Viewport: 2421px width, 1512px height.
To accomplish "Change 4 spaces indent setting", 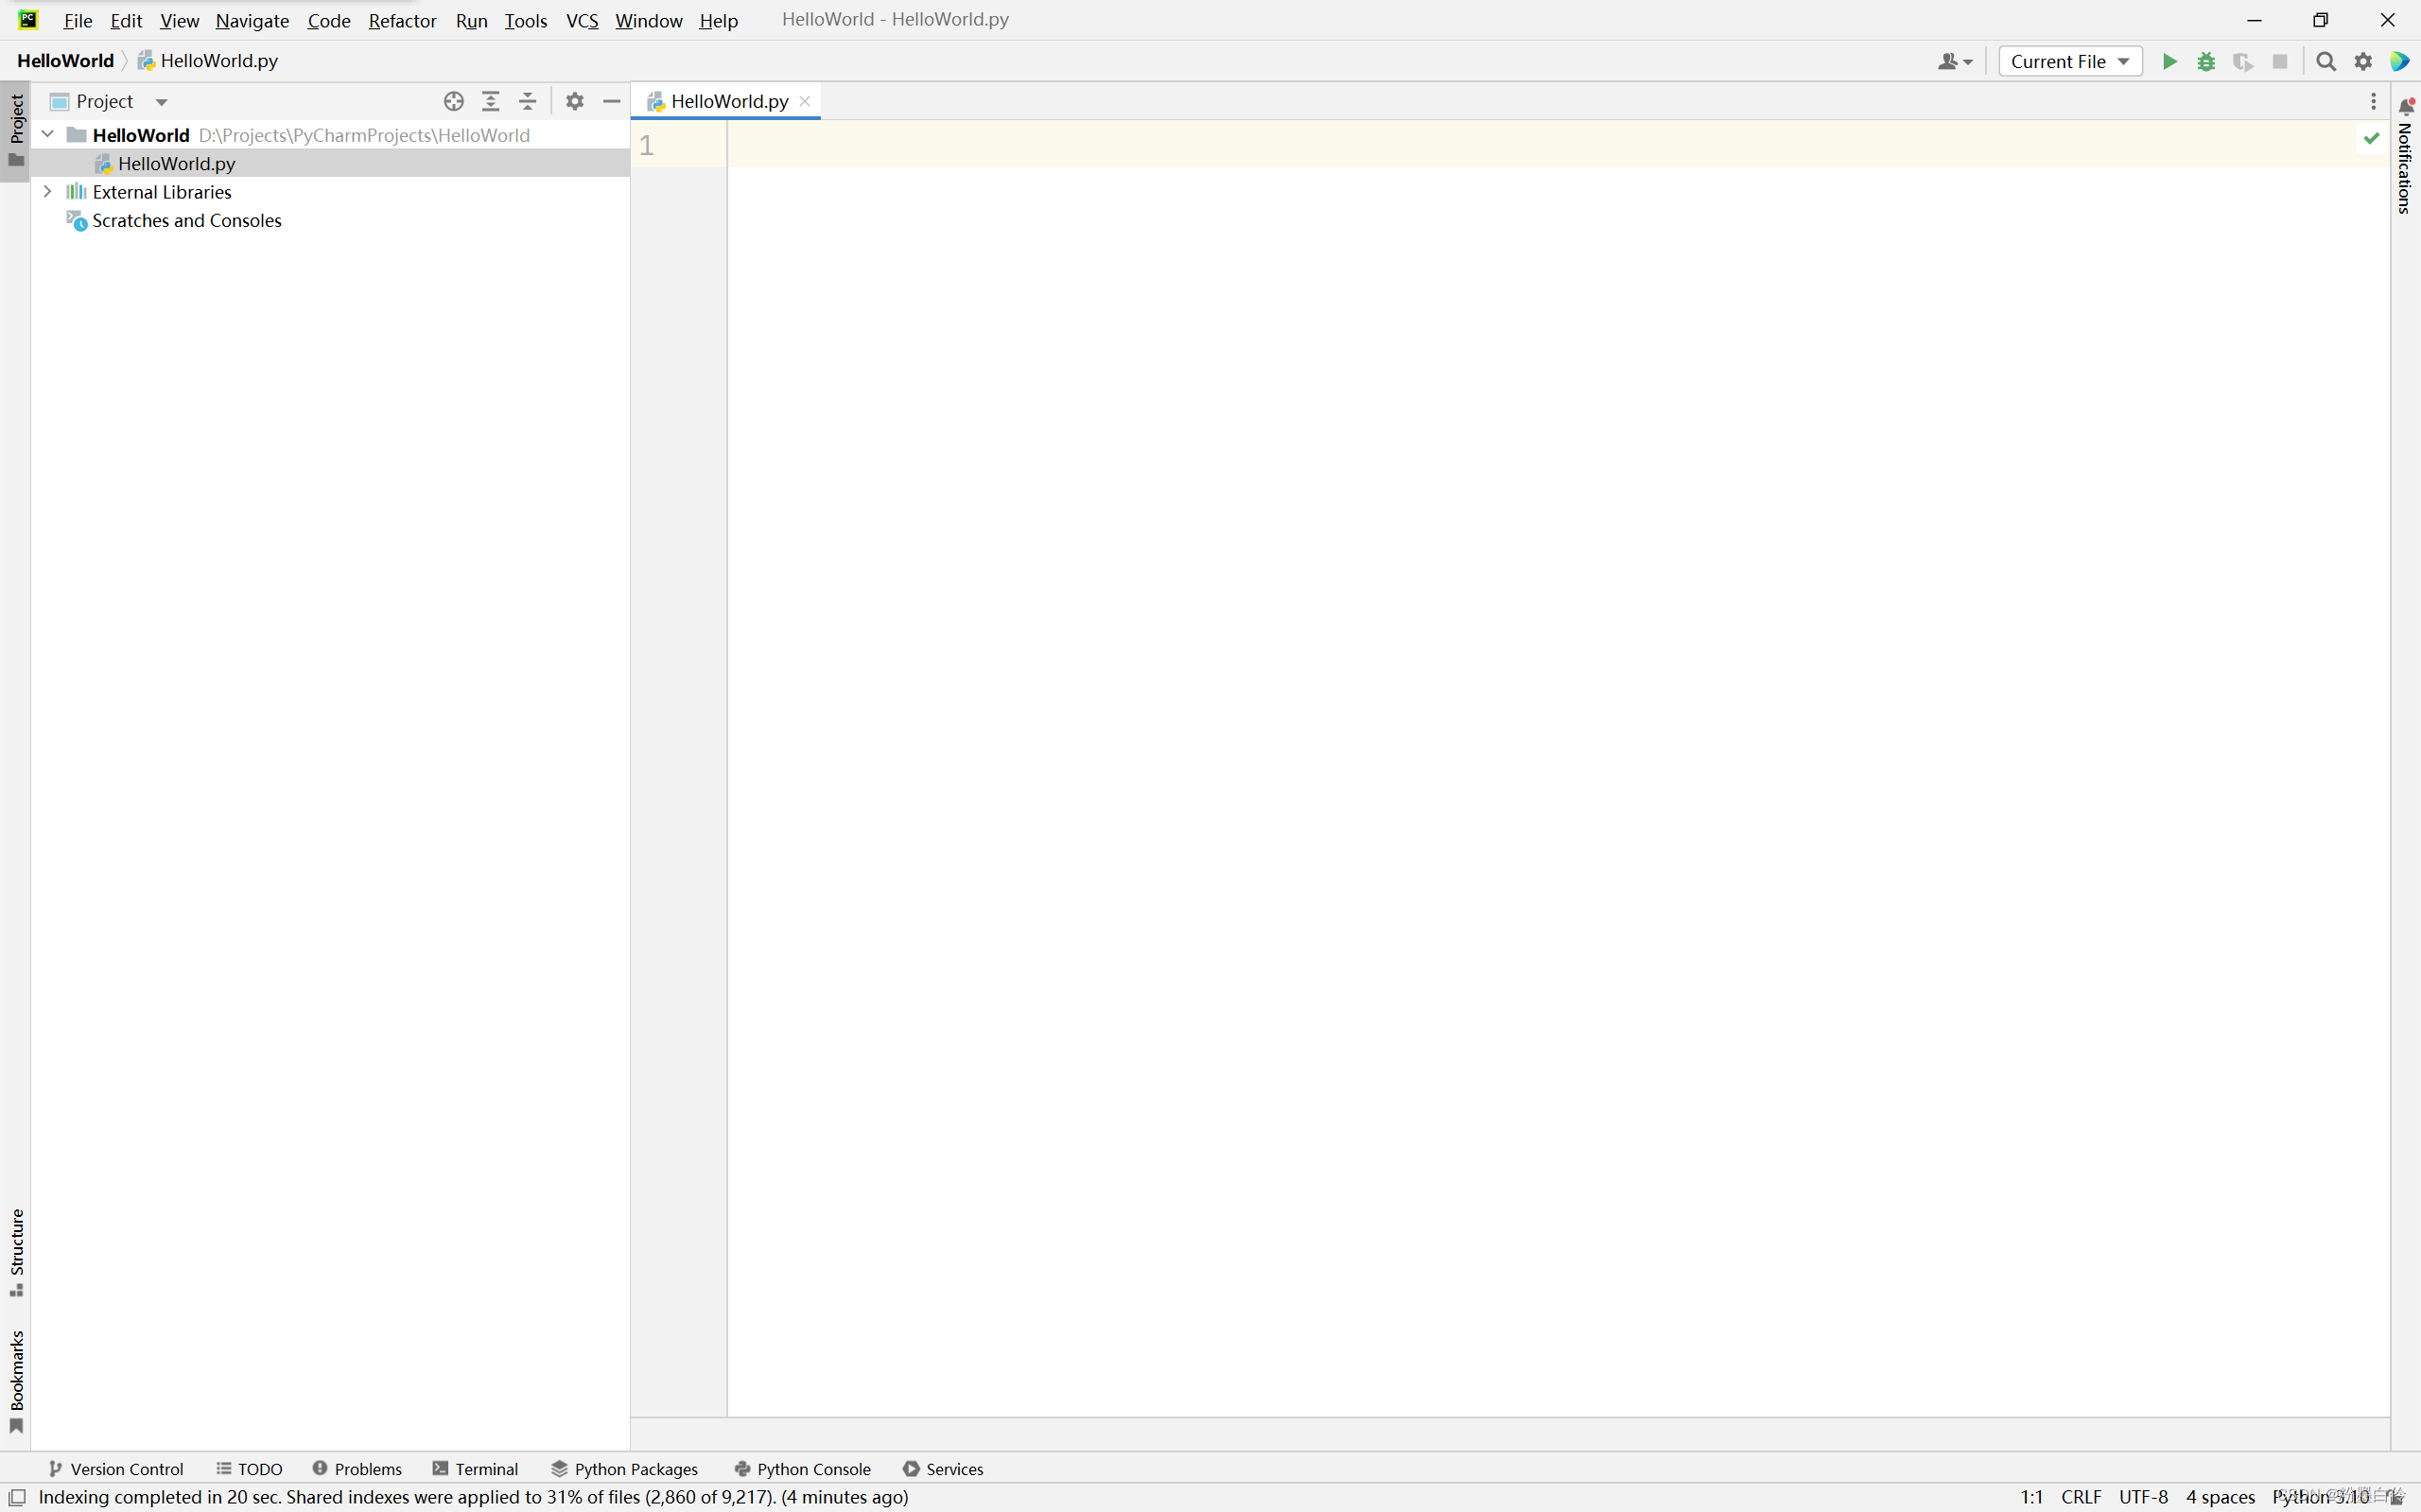I will tap(2220, 1497).
